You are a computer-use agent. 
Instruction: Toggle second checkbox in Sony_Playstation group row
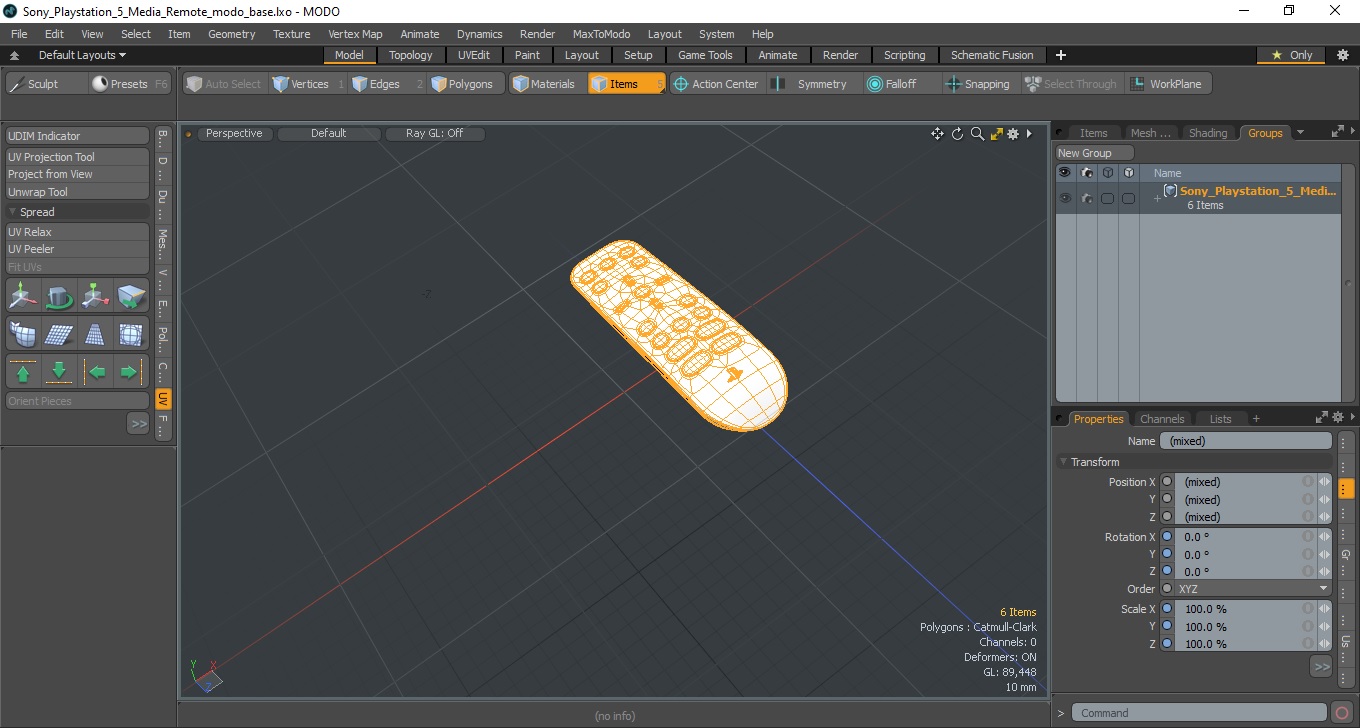point(1129,199)
